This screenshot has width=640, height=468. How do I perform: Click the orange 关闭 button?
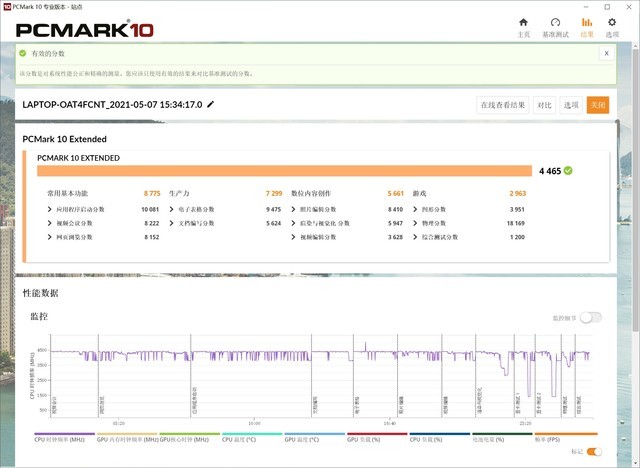598,105
